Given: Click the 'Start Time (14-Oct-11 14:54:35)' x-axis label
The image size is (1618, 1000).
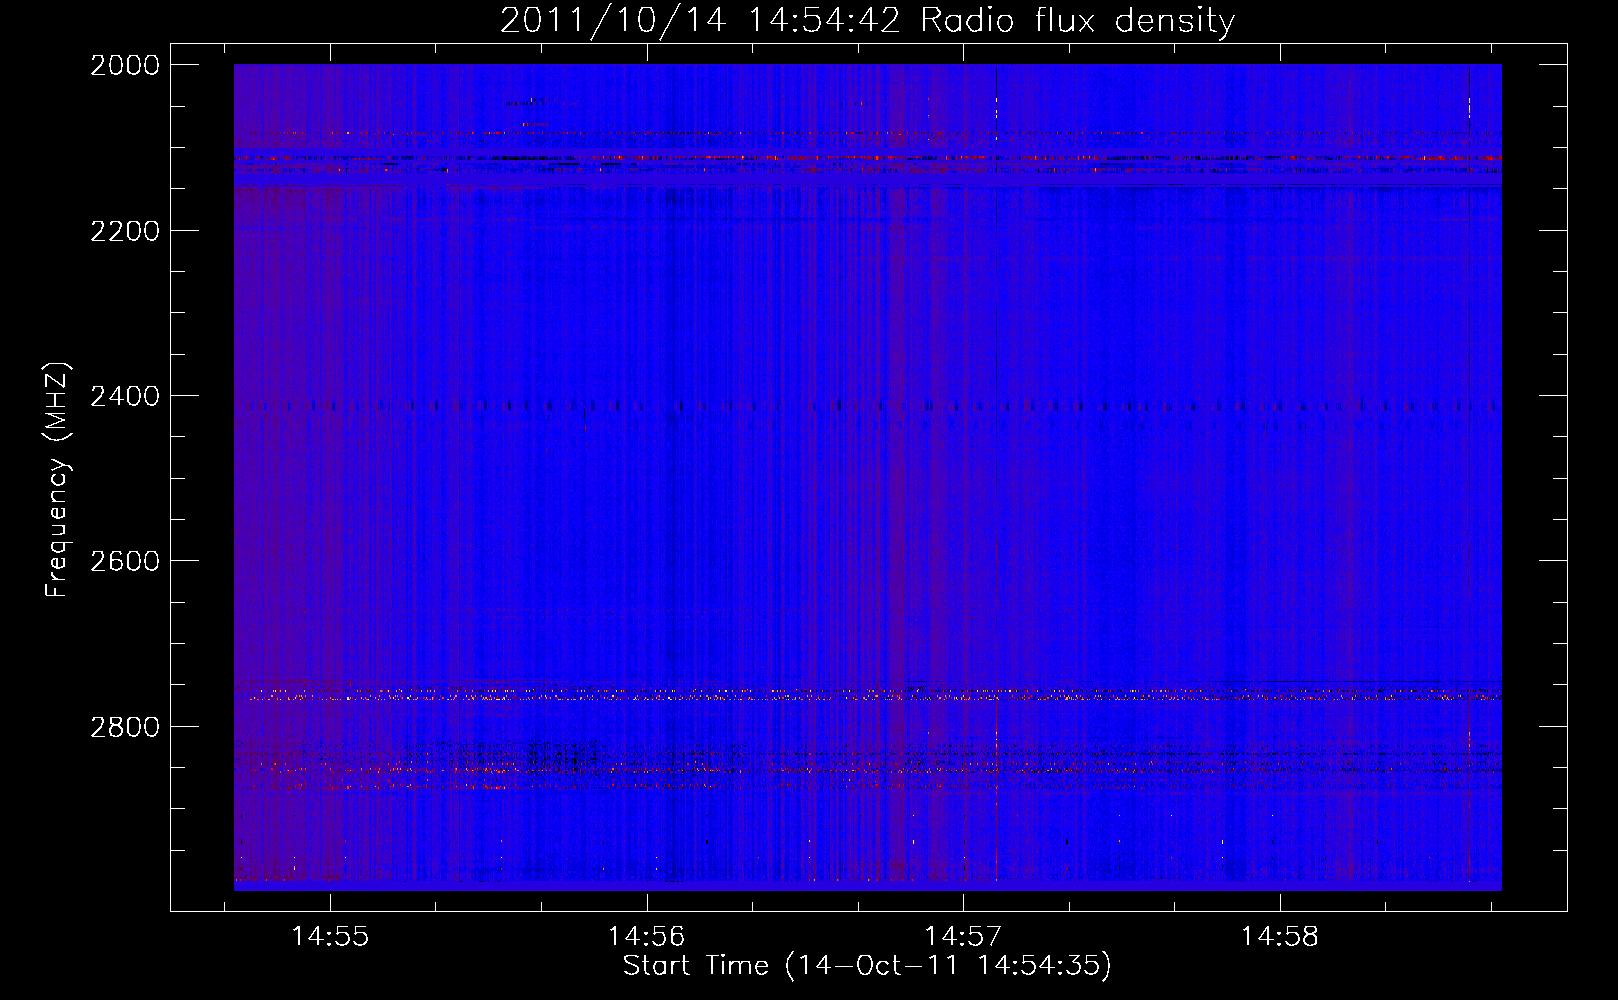Looking at the screenshot, I should (x=867, y=966).
